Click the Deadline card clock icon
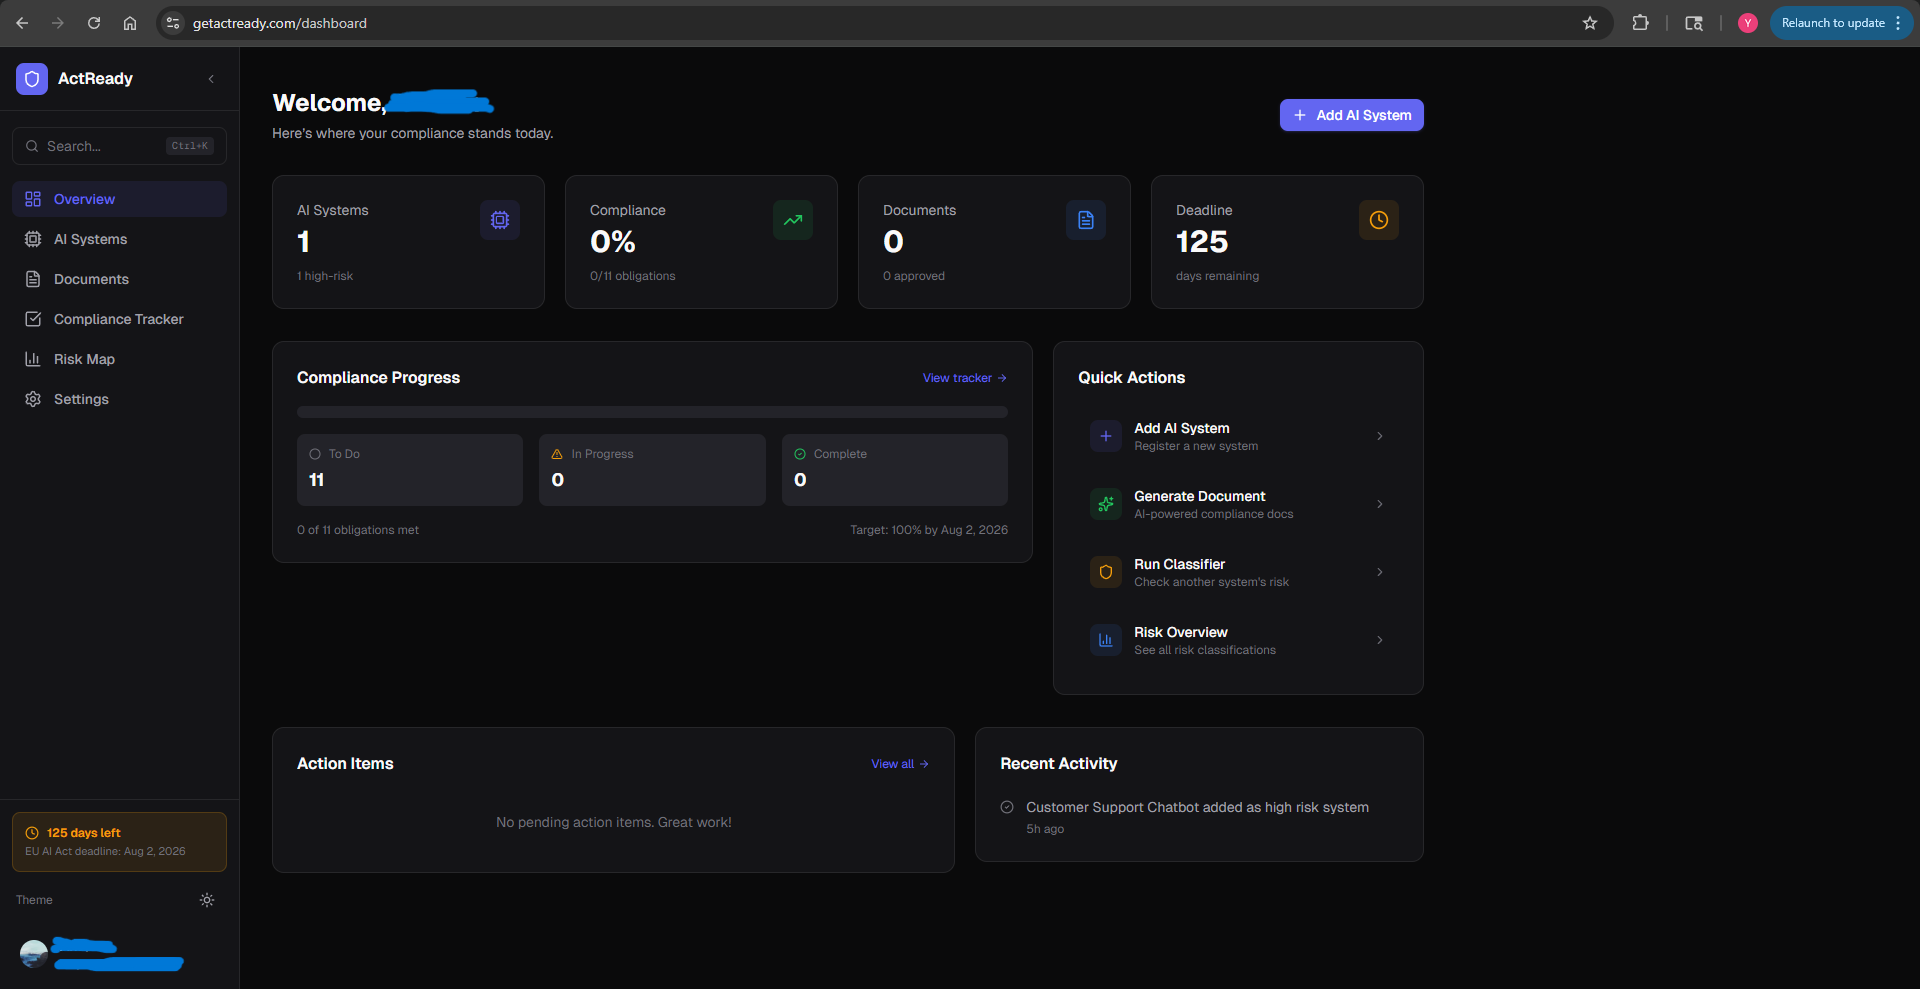Viewport: 1920px width, 989px height. pos(1379,220)
